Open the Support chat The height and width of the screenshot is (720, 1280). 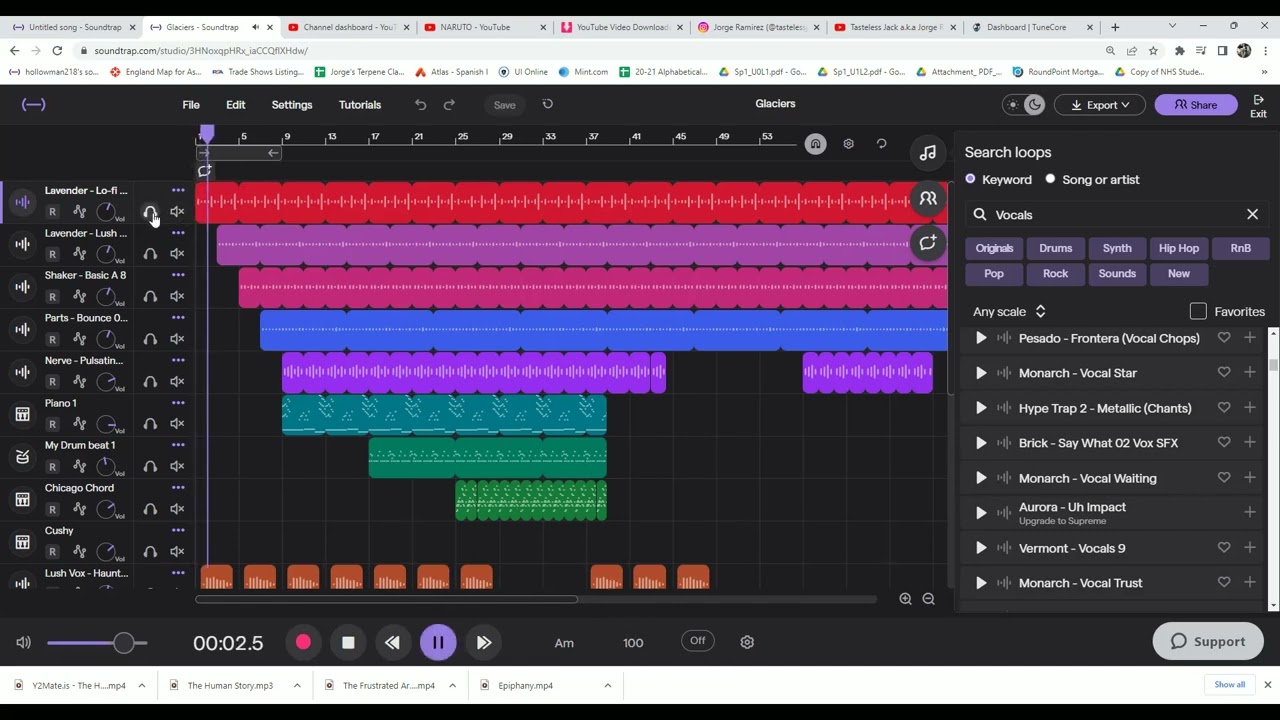(x=1208, y=642)
